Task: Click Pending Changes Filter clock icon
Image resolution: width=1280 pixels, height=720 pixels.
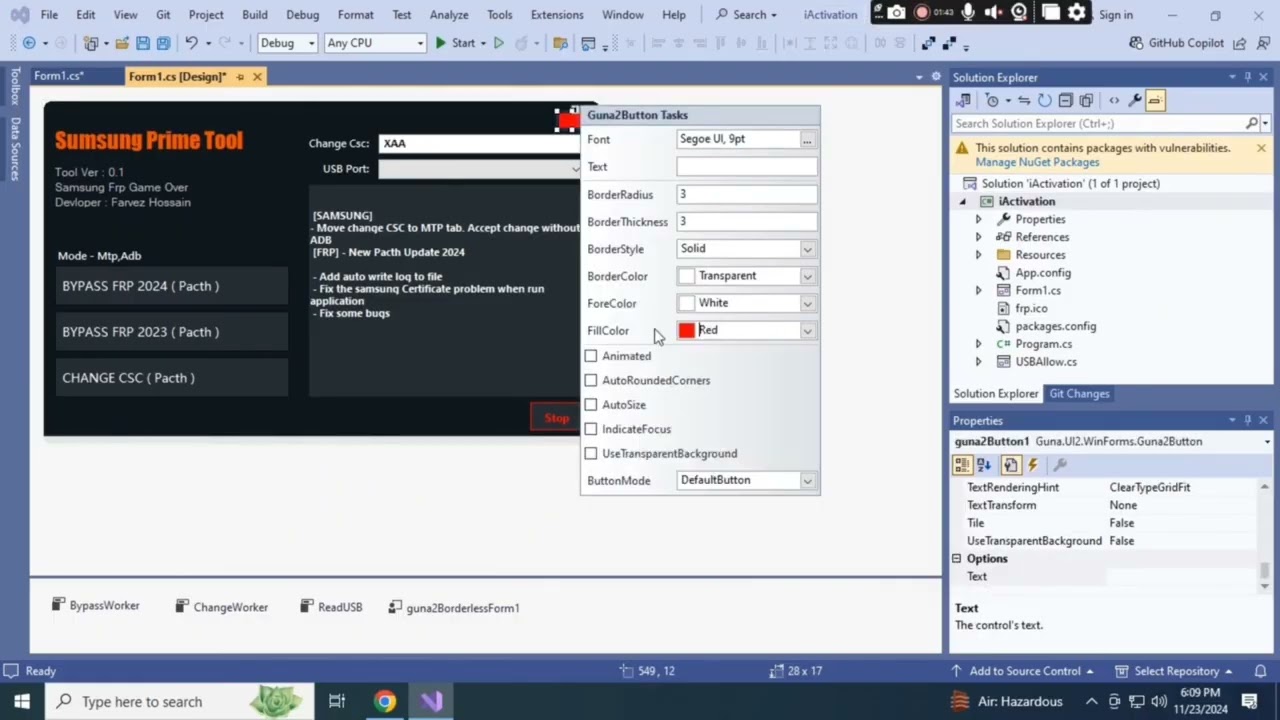Action: click(992, 100)
